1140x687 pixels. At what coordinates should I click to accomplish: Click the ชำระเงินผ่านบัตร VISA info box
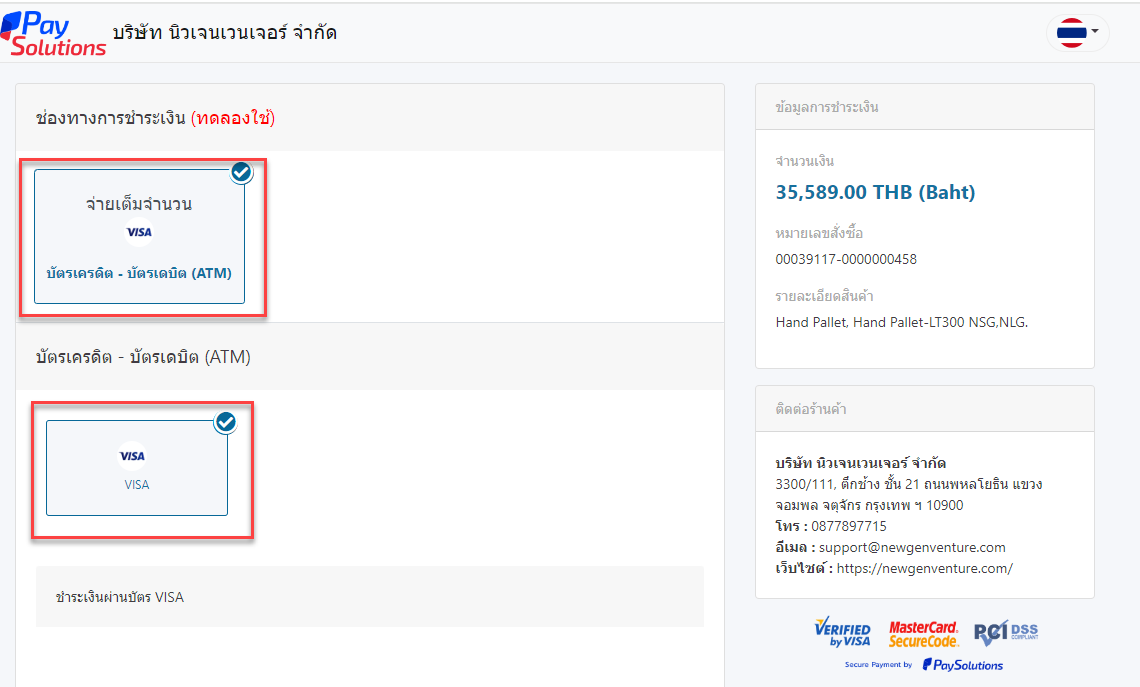click(370, 597)
